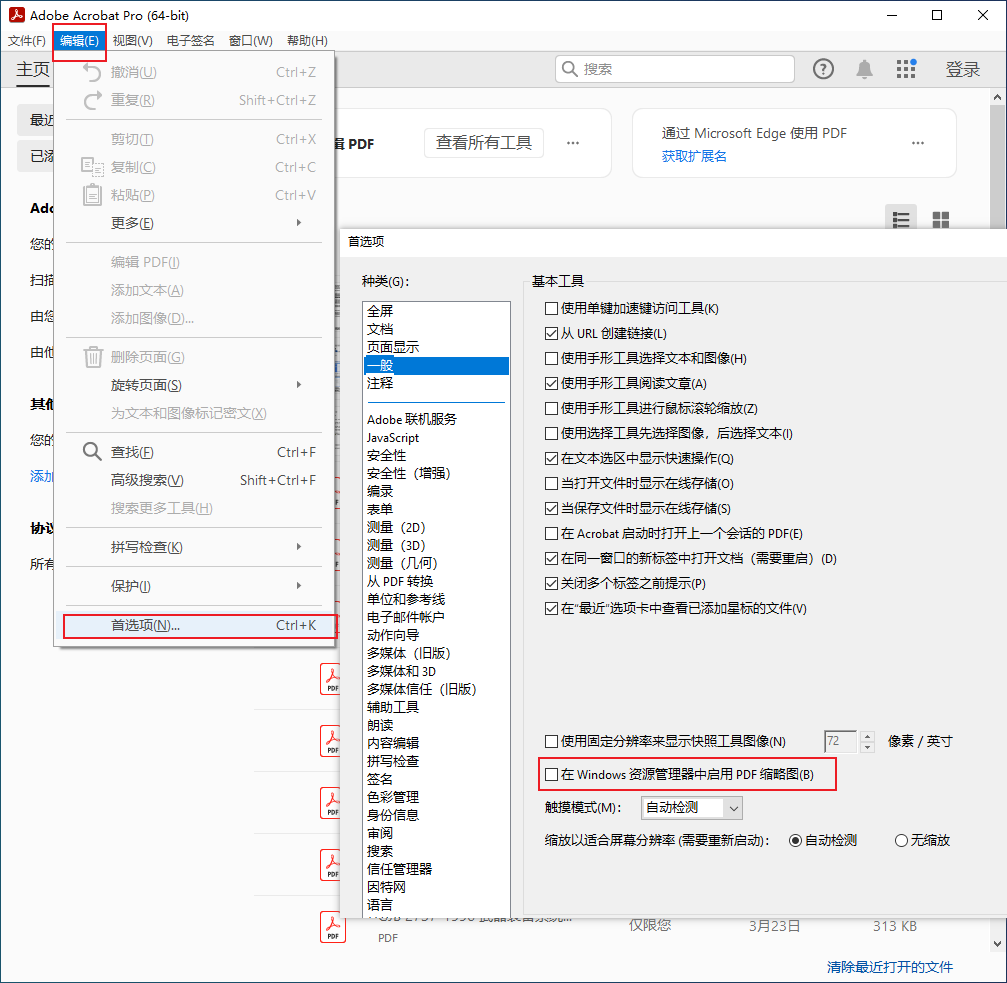Image resolution: width=1007 pixels, height=983 pixels.
Task: Select 电子邮件帐户 category
Action: 436,618
